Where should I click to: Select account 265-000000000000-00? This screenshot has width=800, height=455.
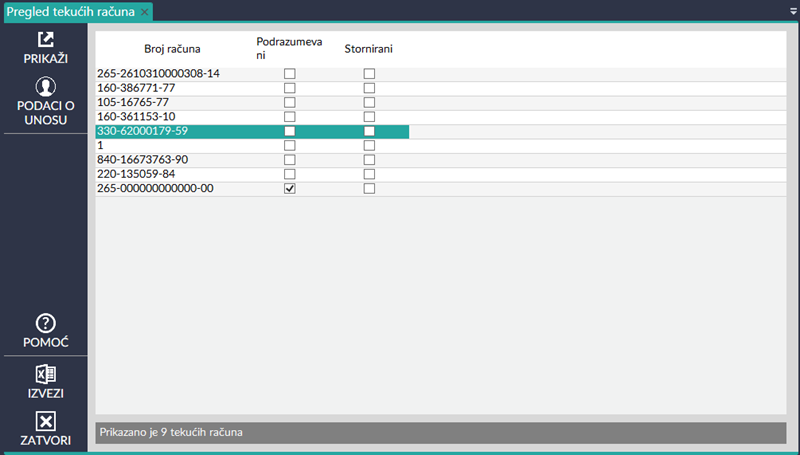pos(155,188)
